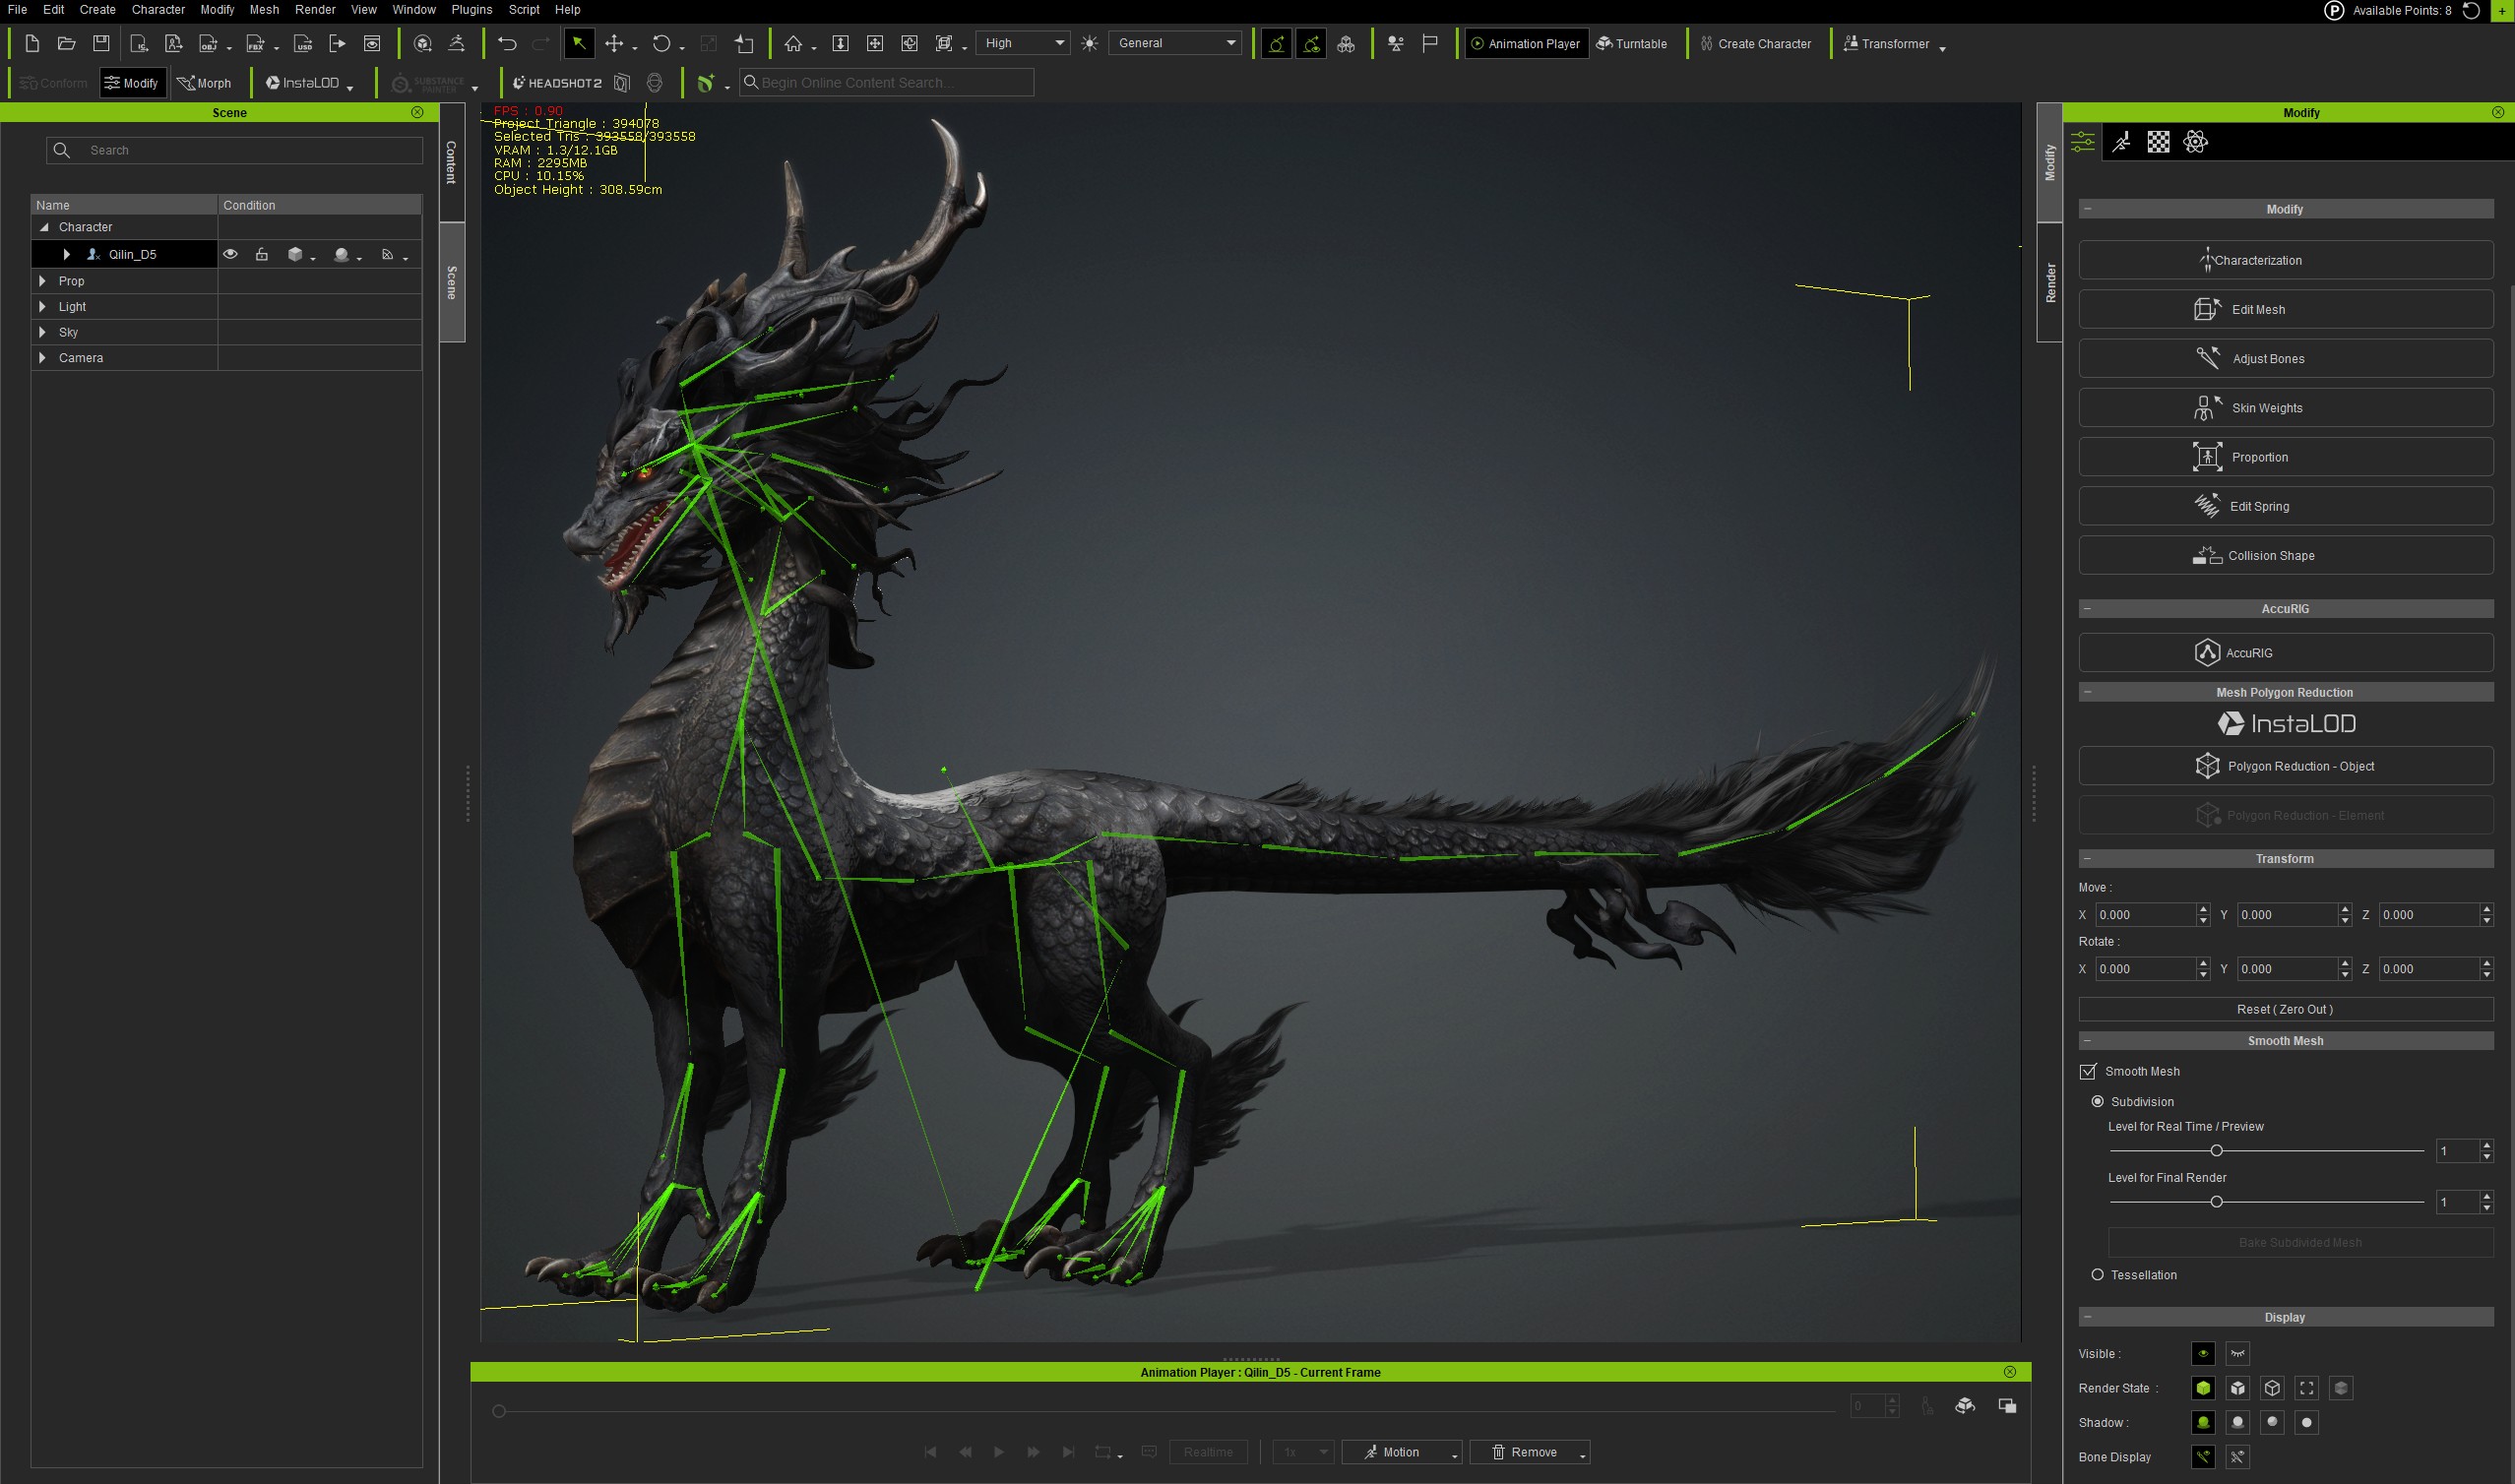Screen dimensions: 2515x1484
Task: Click the Save project icon
Action: tap(101, 43)
